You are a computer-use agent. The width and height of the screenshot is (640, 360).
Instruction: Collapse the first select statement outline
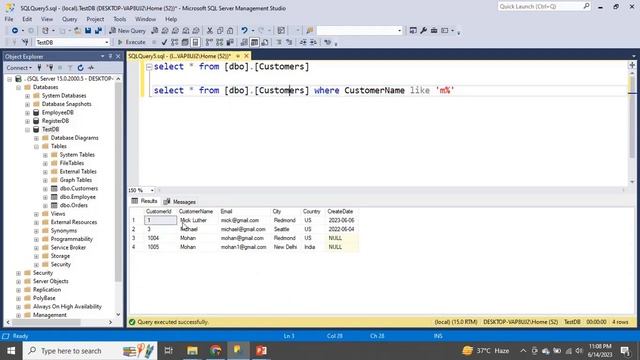pyautogui.click(x=149, y=67)
